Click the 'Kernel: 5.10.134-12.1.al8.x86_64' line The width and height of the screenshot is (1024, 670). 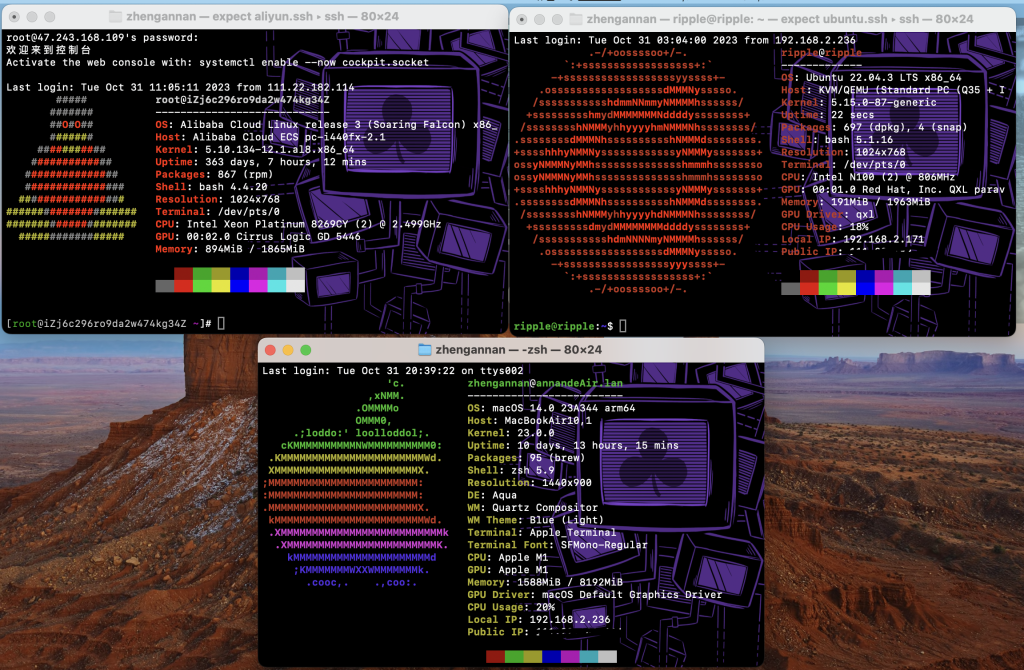click(x=255, y=150)
